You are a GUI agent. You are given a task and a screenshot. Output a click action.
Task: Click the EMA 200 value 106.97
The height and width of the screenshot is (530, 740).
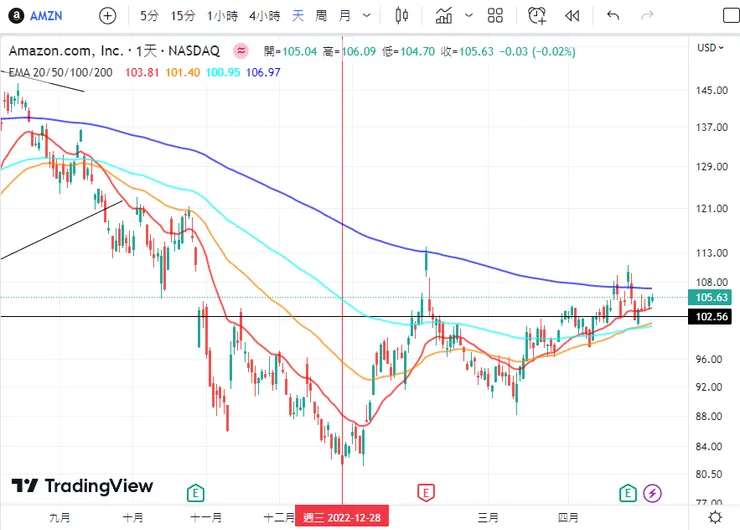point(263,72)
